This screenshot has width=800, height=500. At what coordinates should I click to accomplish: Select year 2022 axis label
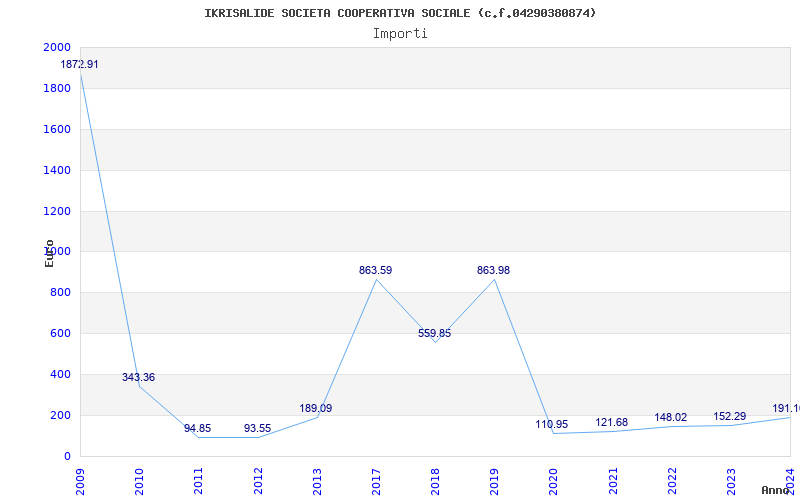point(672,481)
